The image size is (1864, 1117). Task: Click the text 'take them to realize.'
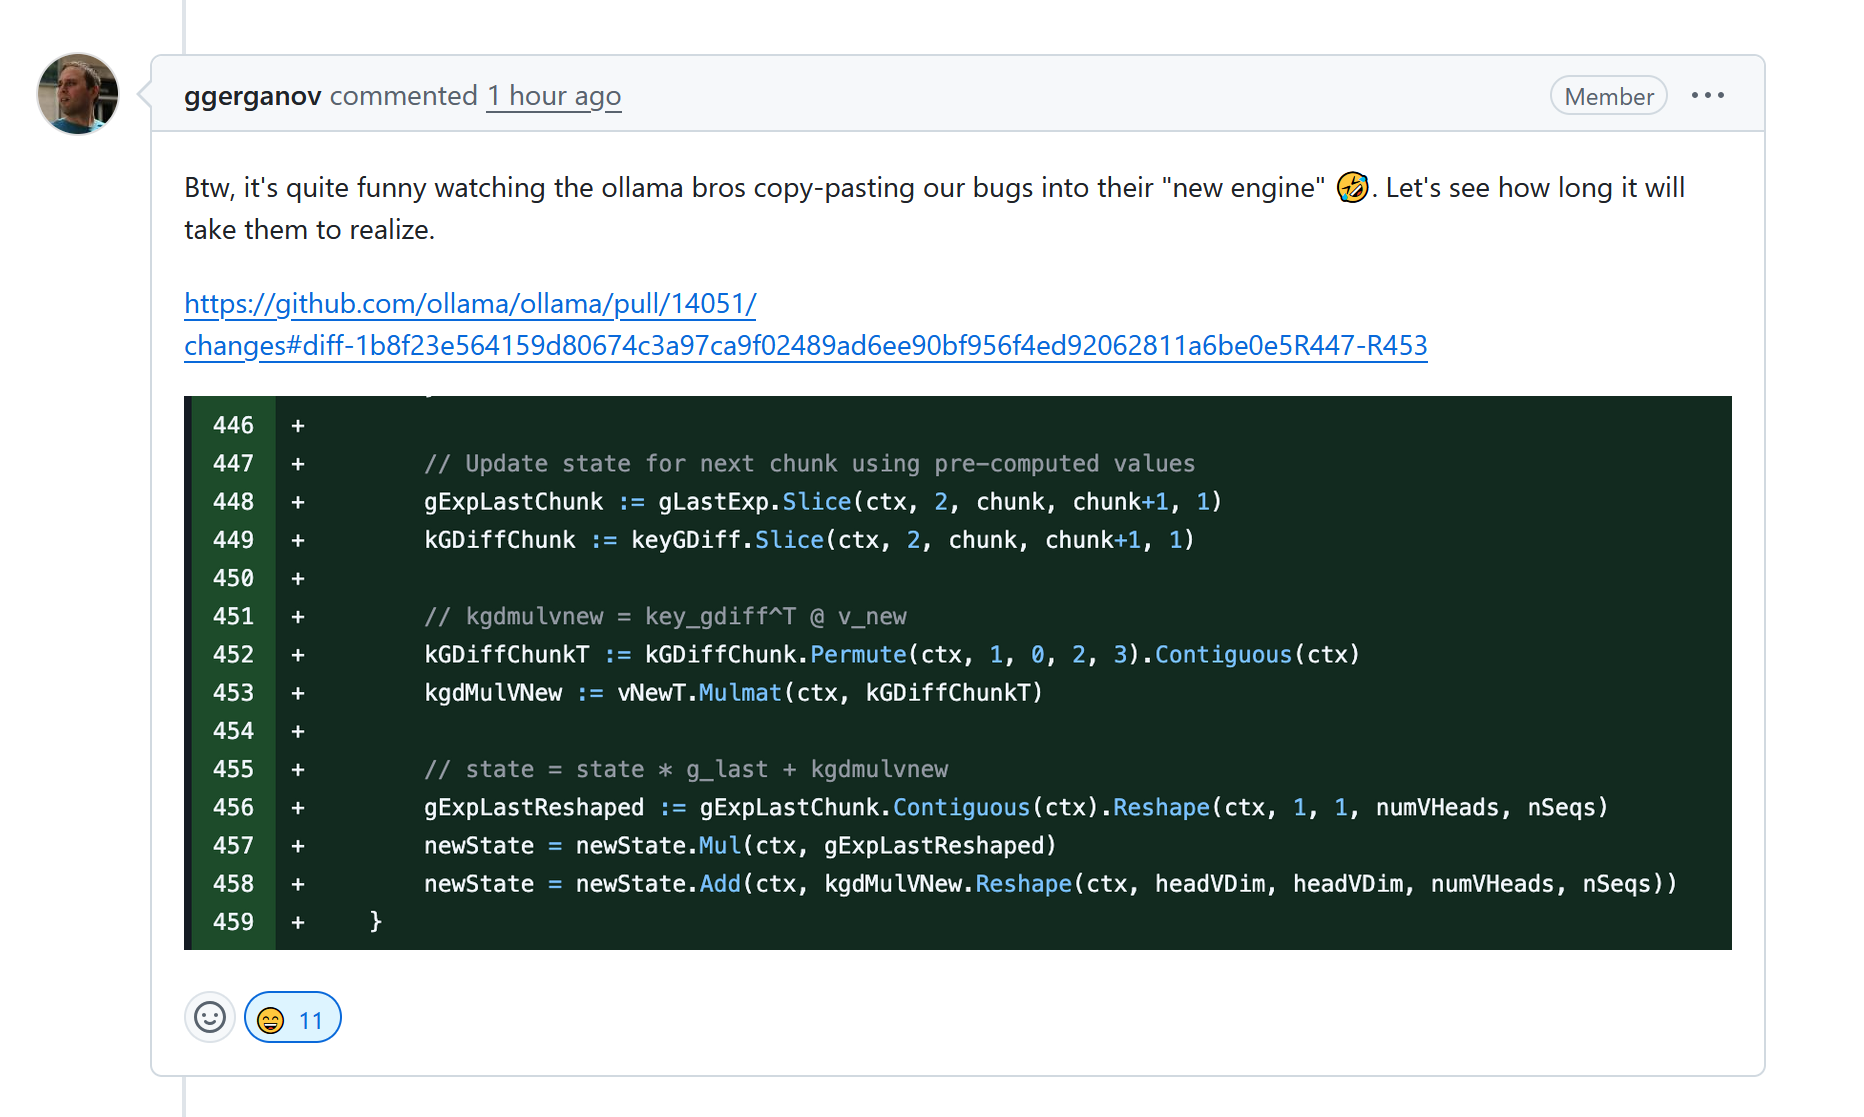point(309,230)
